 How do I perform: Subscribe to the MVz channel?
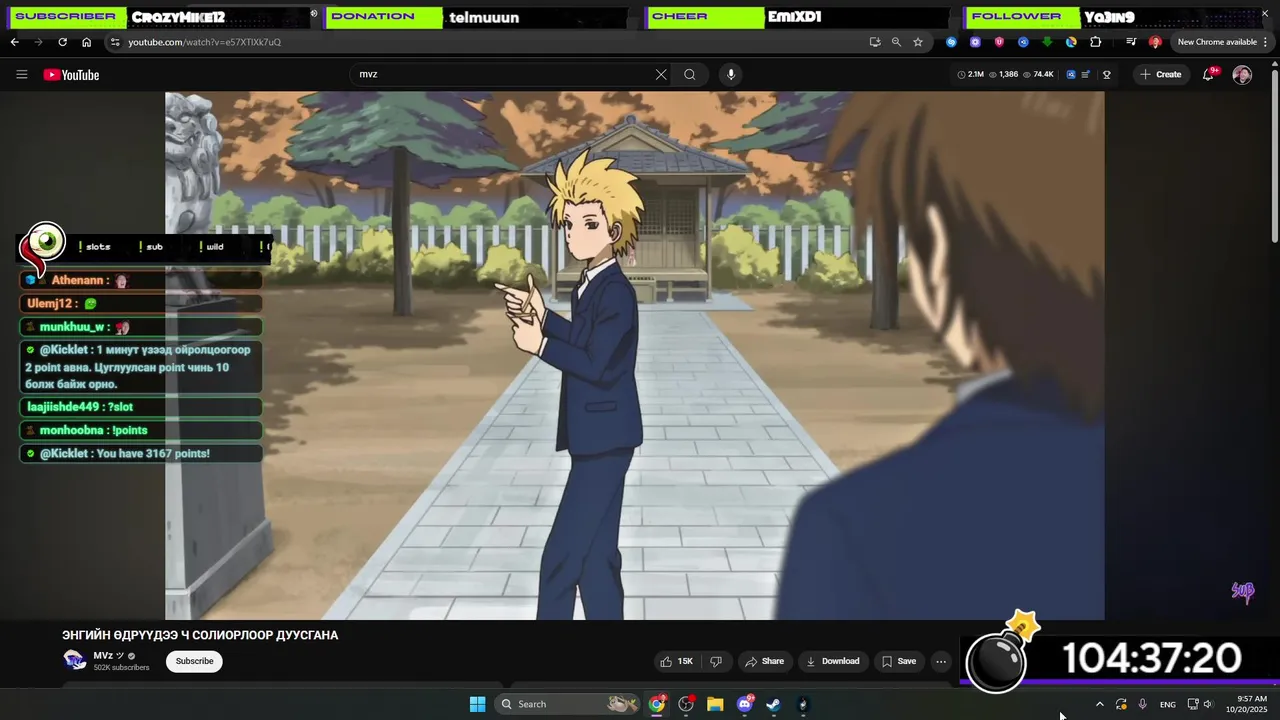coord(194,661)
